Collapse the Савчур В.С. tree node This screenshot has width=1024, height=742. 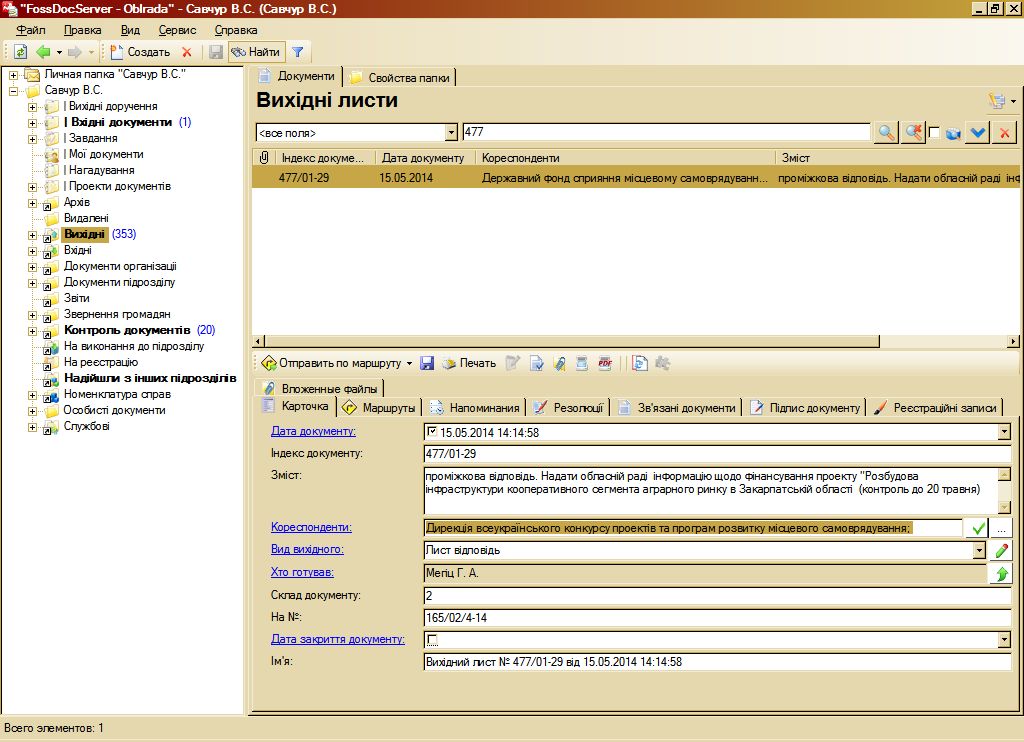pyautogui.click(x=13, y=91)
